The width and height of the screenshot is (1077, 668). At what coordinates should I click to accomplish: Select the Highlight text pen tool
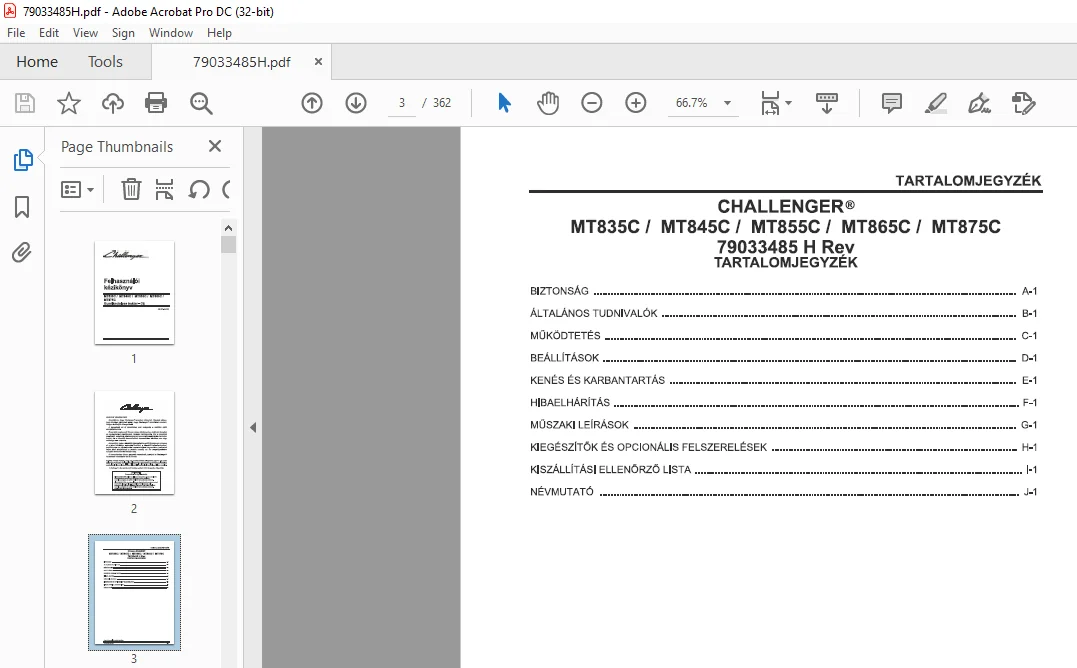[x=936, y=103]
